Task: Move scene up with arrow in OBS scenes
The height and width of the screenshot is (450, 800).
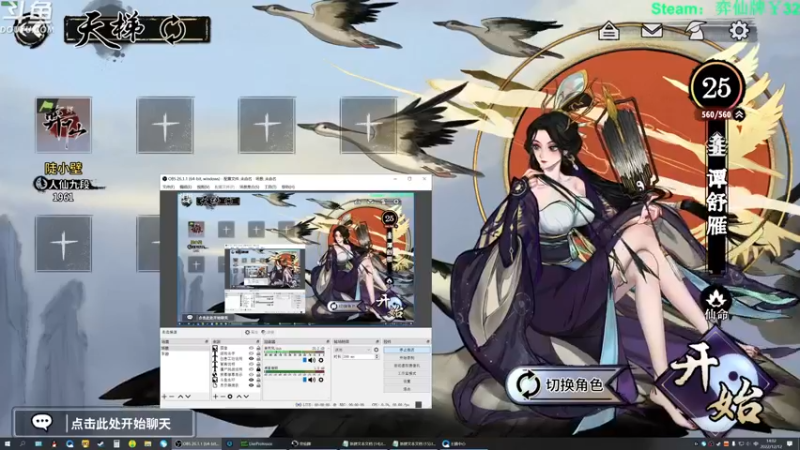Action: (181, 396)
